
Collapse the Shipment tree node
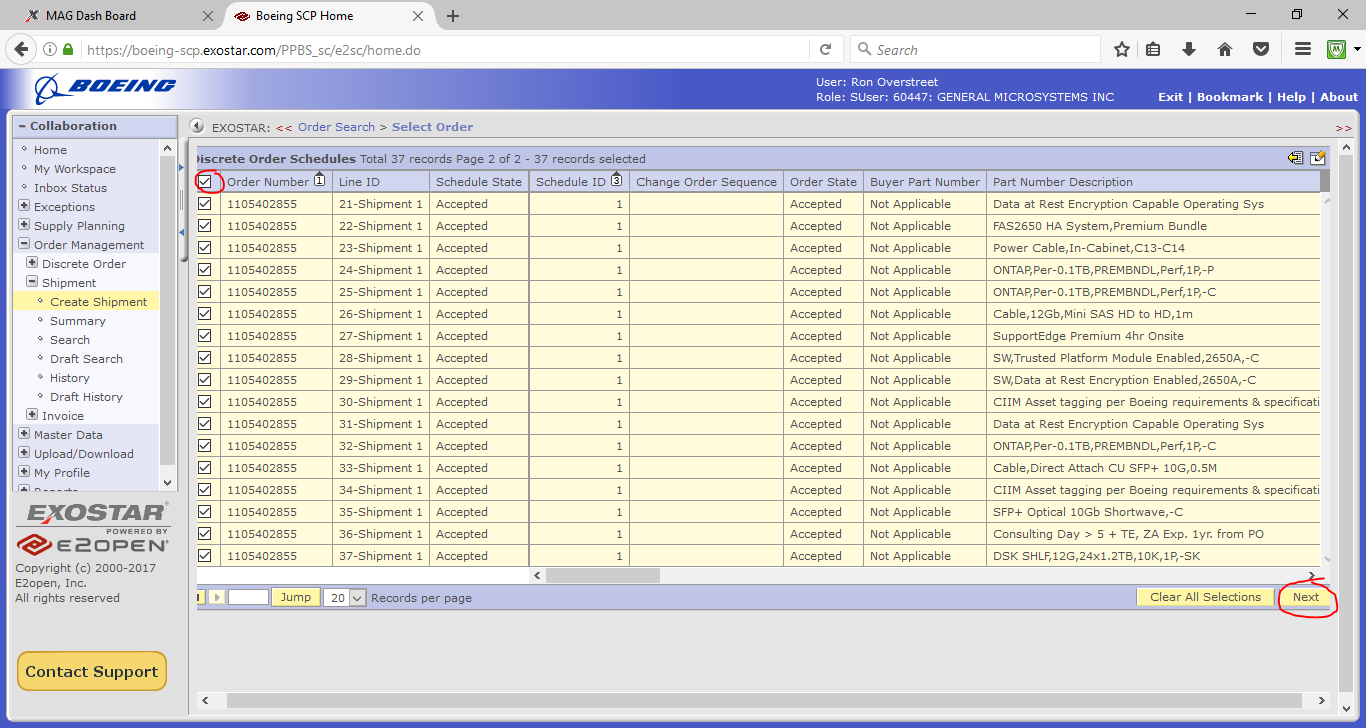(x=32, y=282)
